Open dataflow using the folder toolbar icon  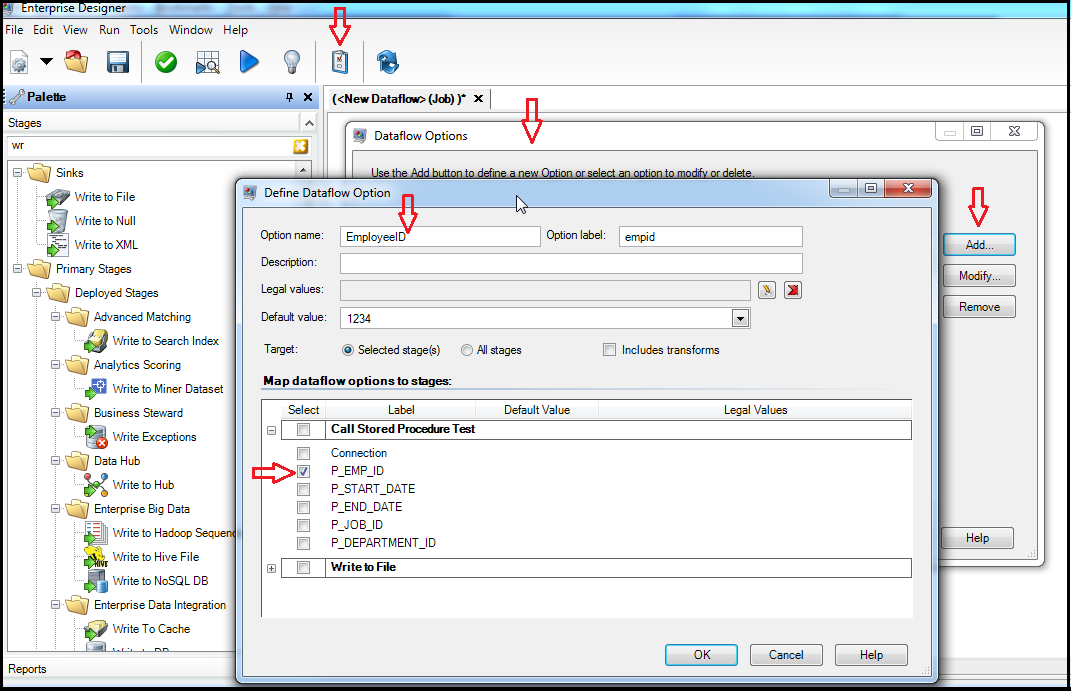click(76, 61)
